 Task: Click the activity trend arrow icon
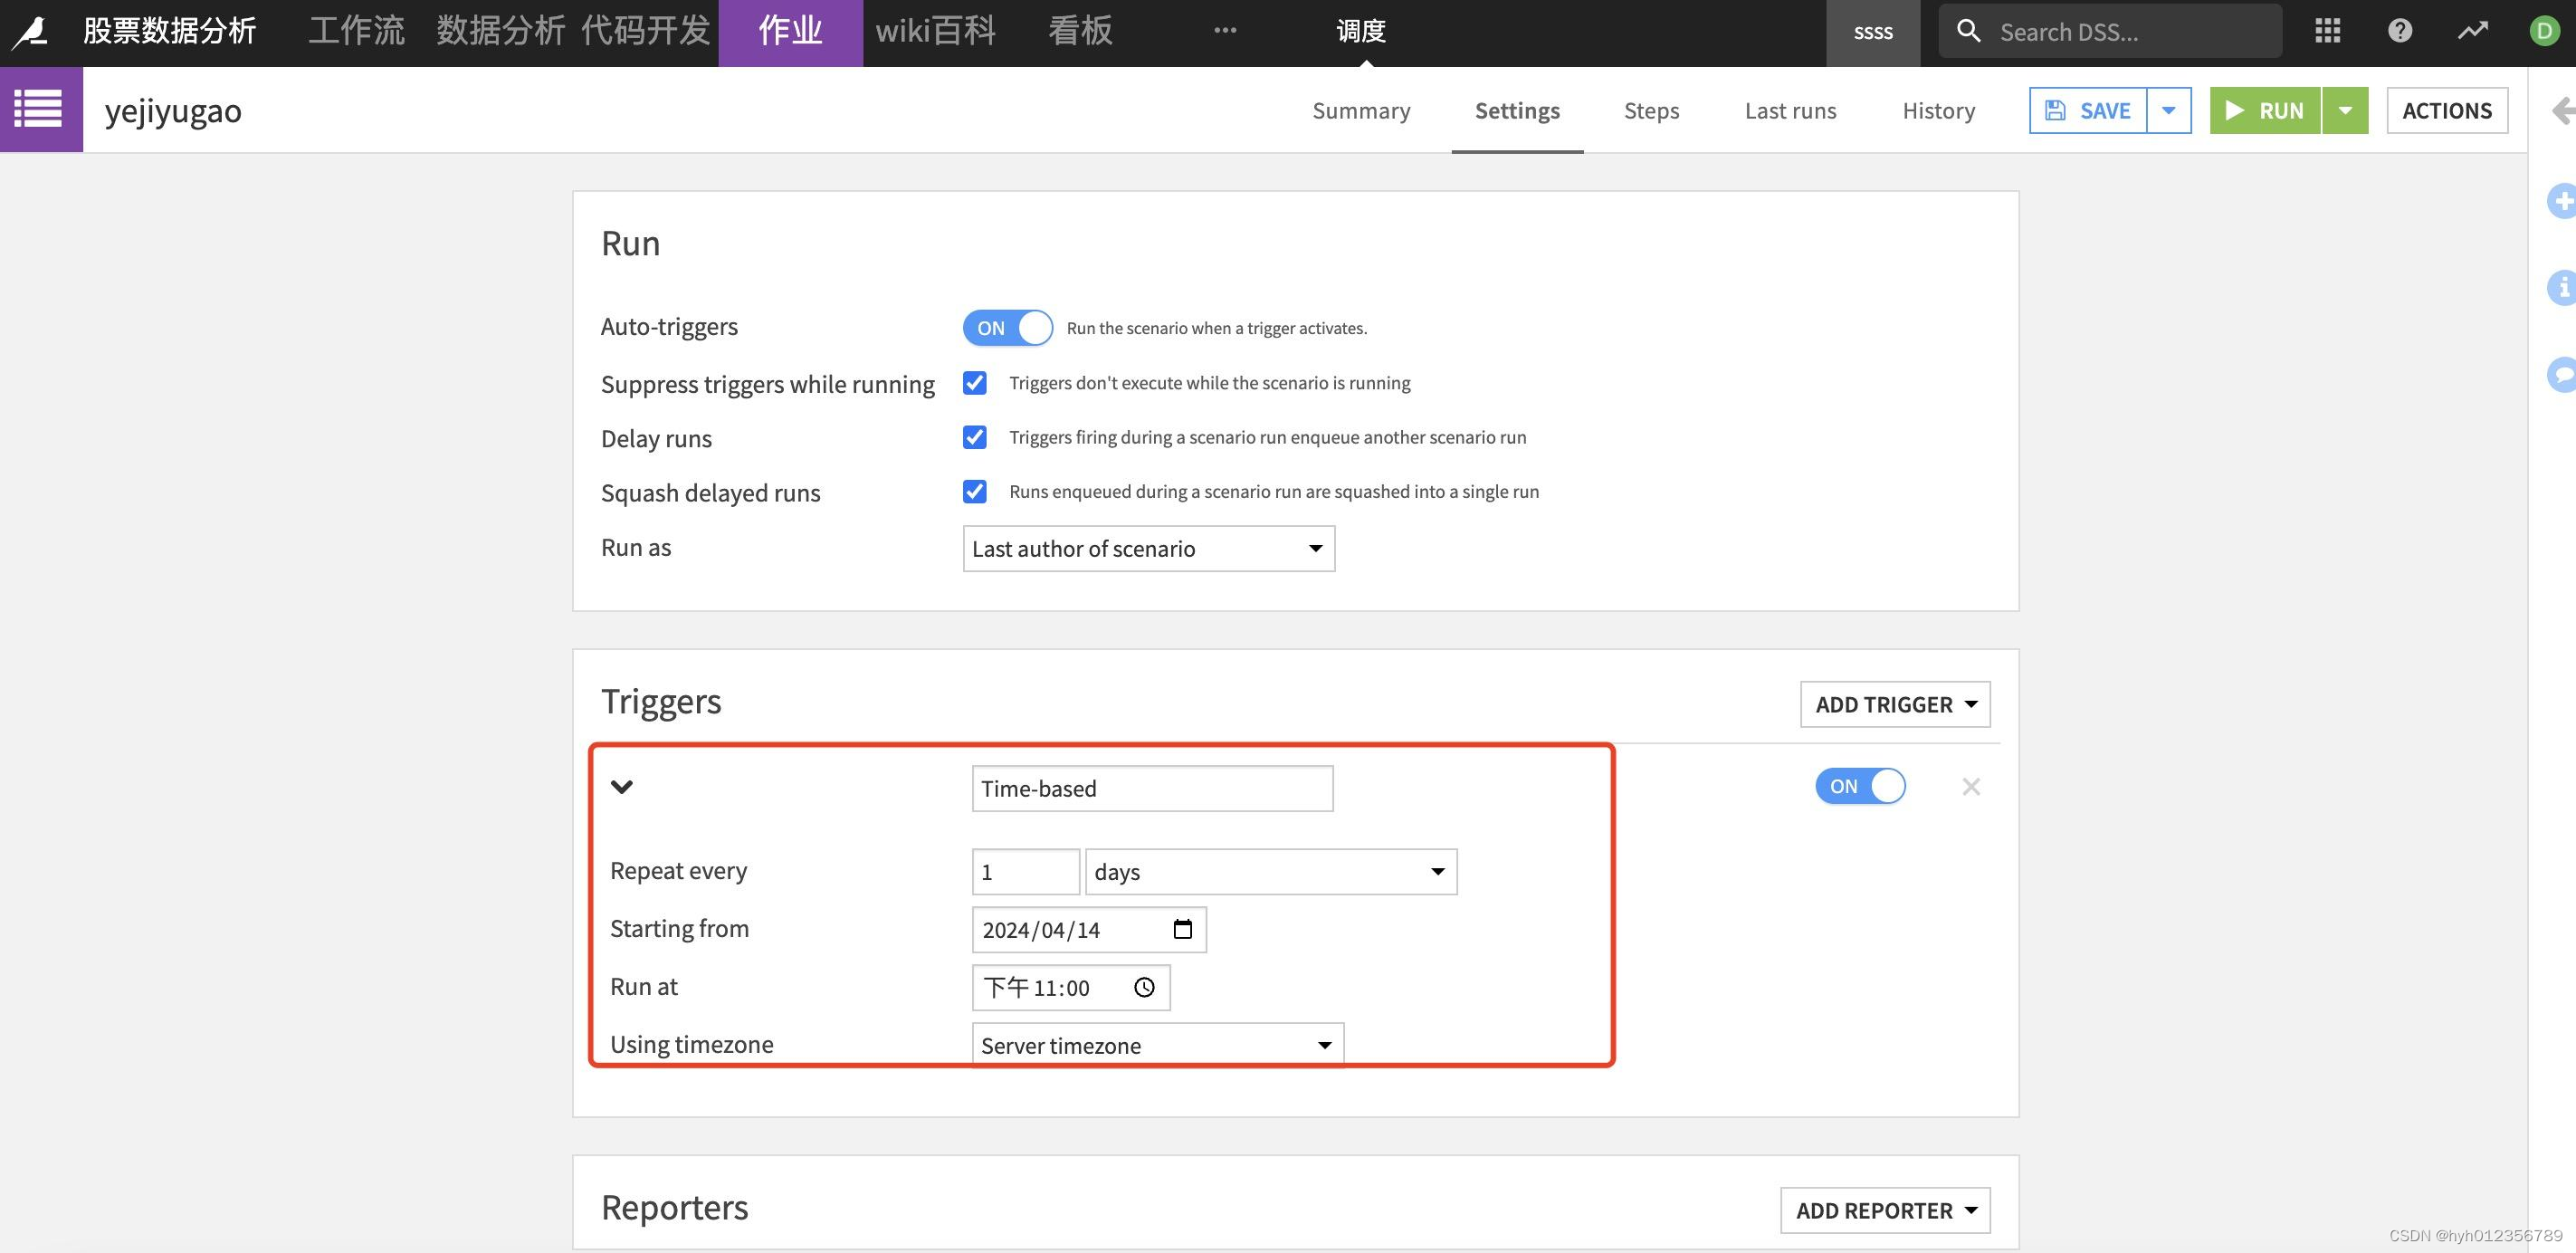[x=2472, y=31]
